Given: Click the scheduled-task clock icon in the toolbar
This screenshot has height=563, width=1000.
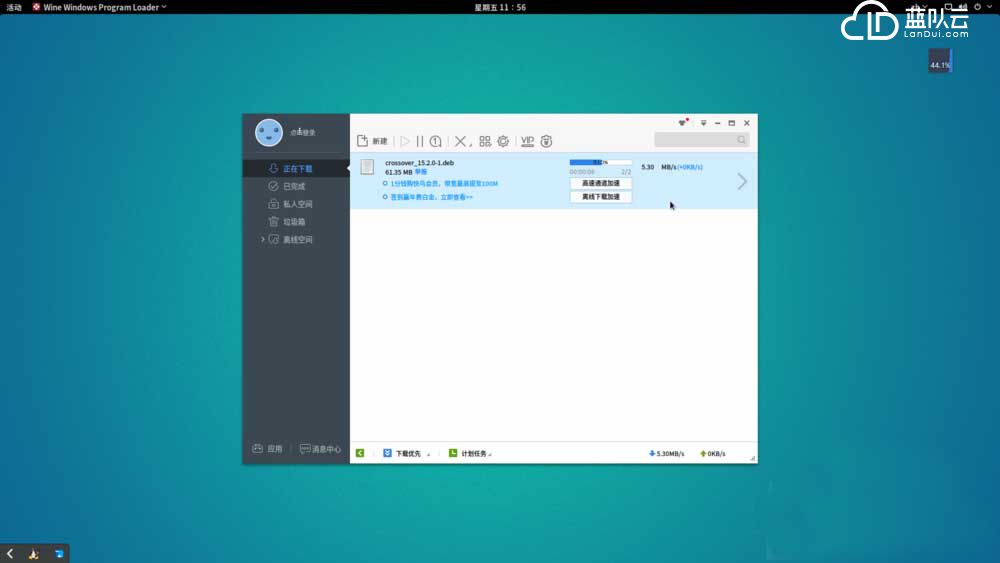Looking at the screenshot, I should [x=436, y=141].
